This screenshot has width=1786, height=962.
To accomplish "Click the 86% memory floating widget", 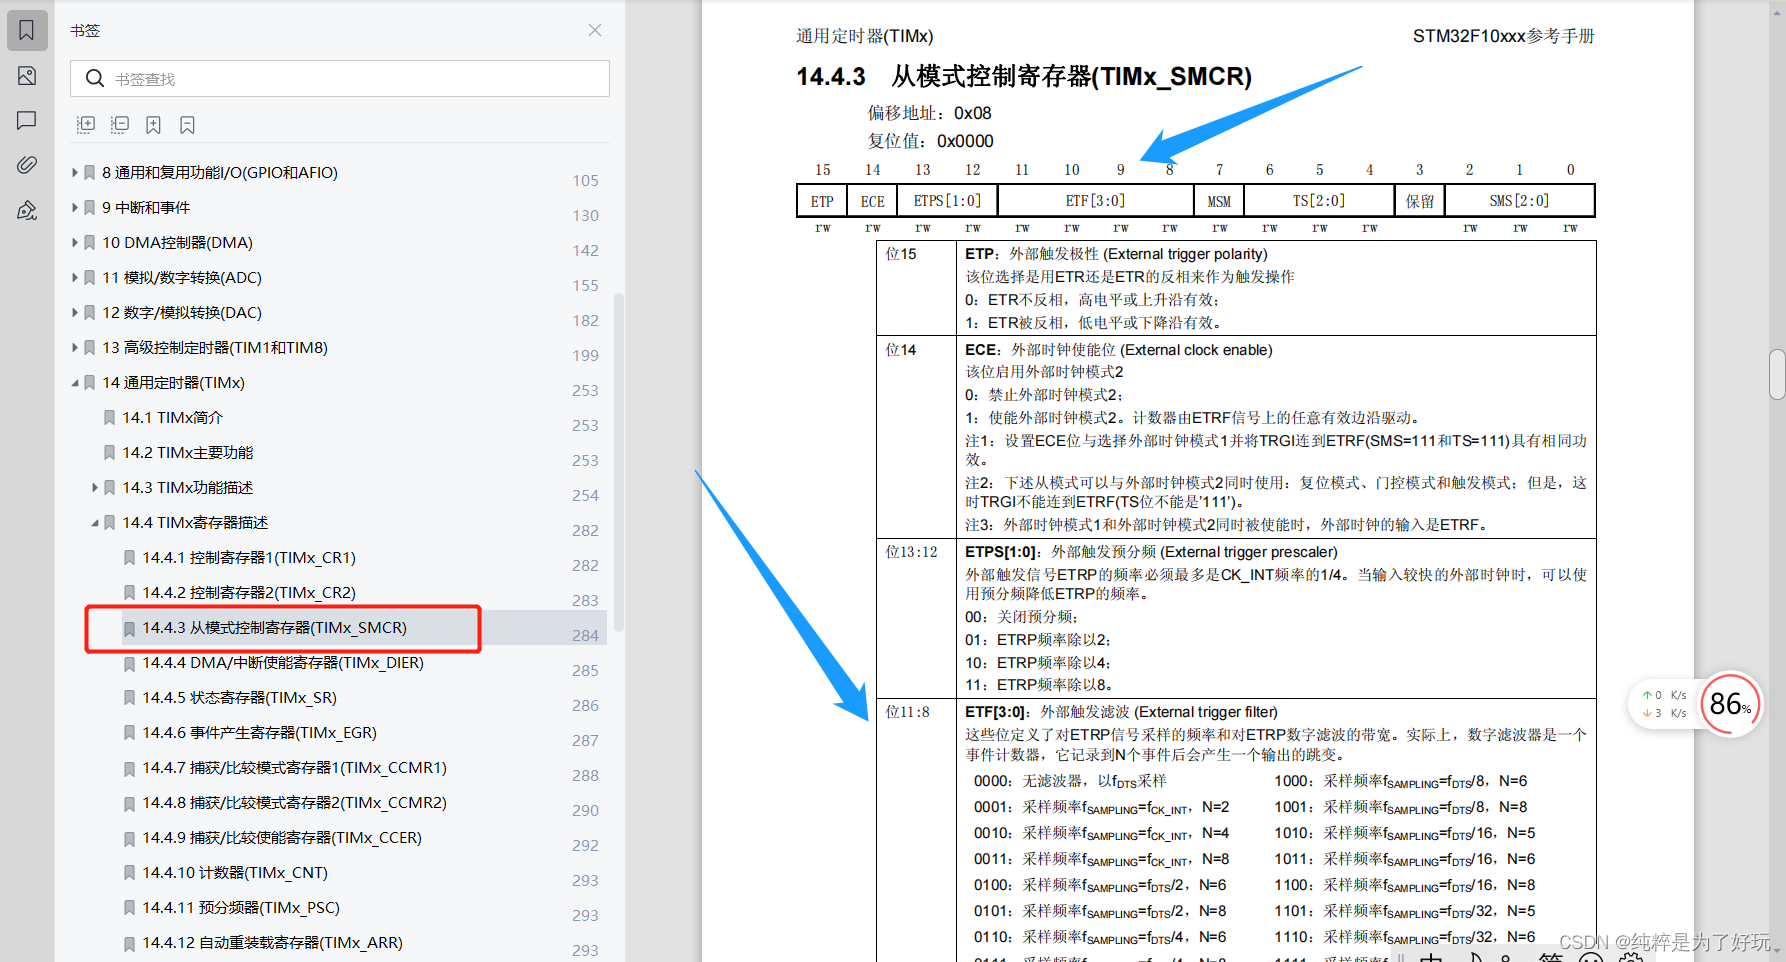I will click(1730, 704).
